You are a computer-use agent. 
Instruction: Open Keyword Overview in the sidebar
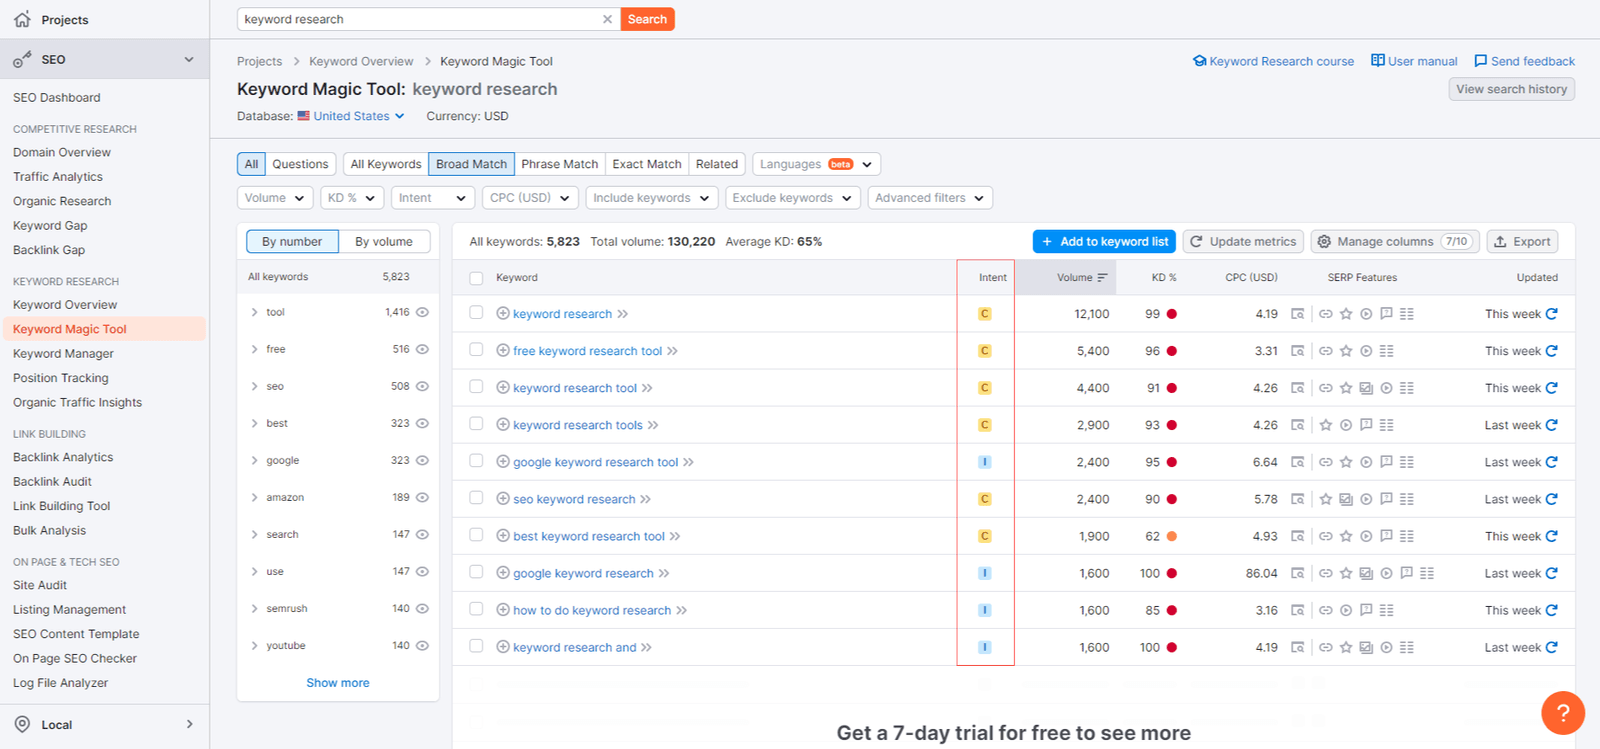[x=65, y=305]
